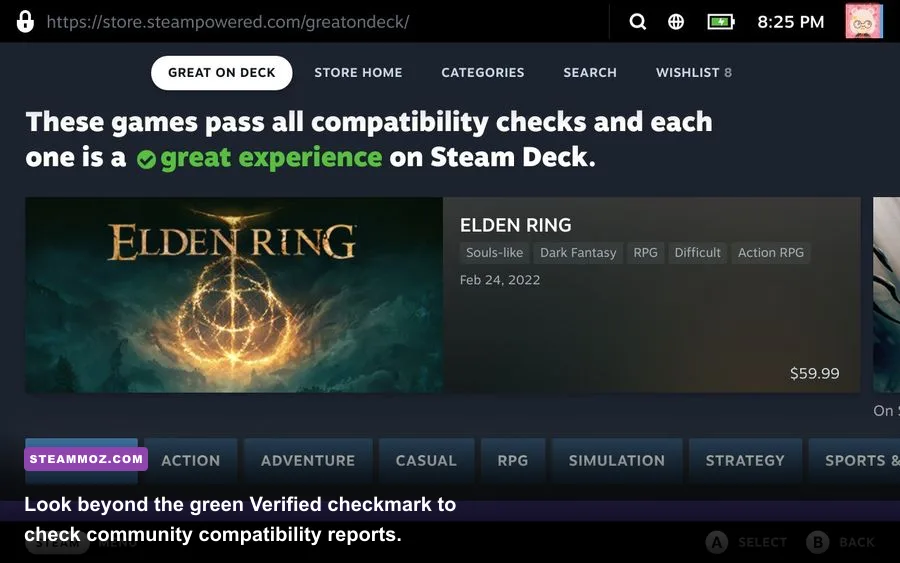Open the Categories tab
900x563 pixels.
click(483, 73)
